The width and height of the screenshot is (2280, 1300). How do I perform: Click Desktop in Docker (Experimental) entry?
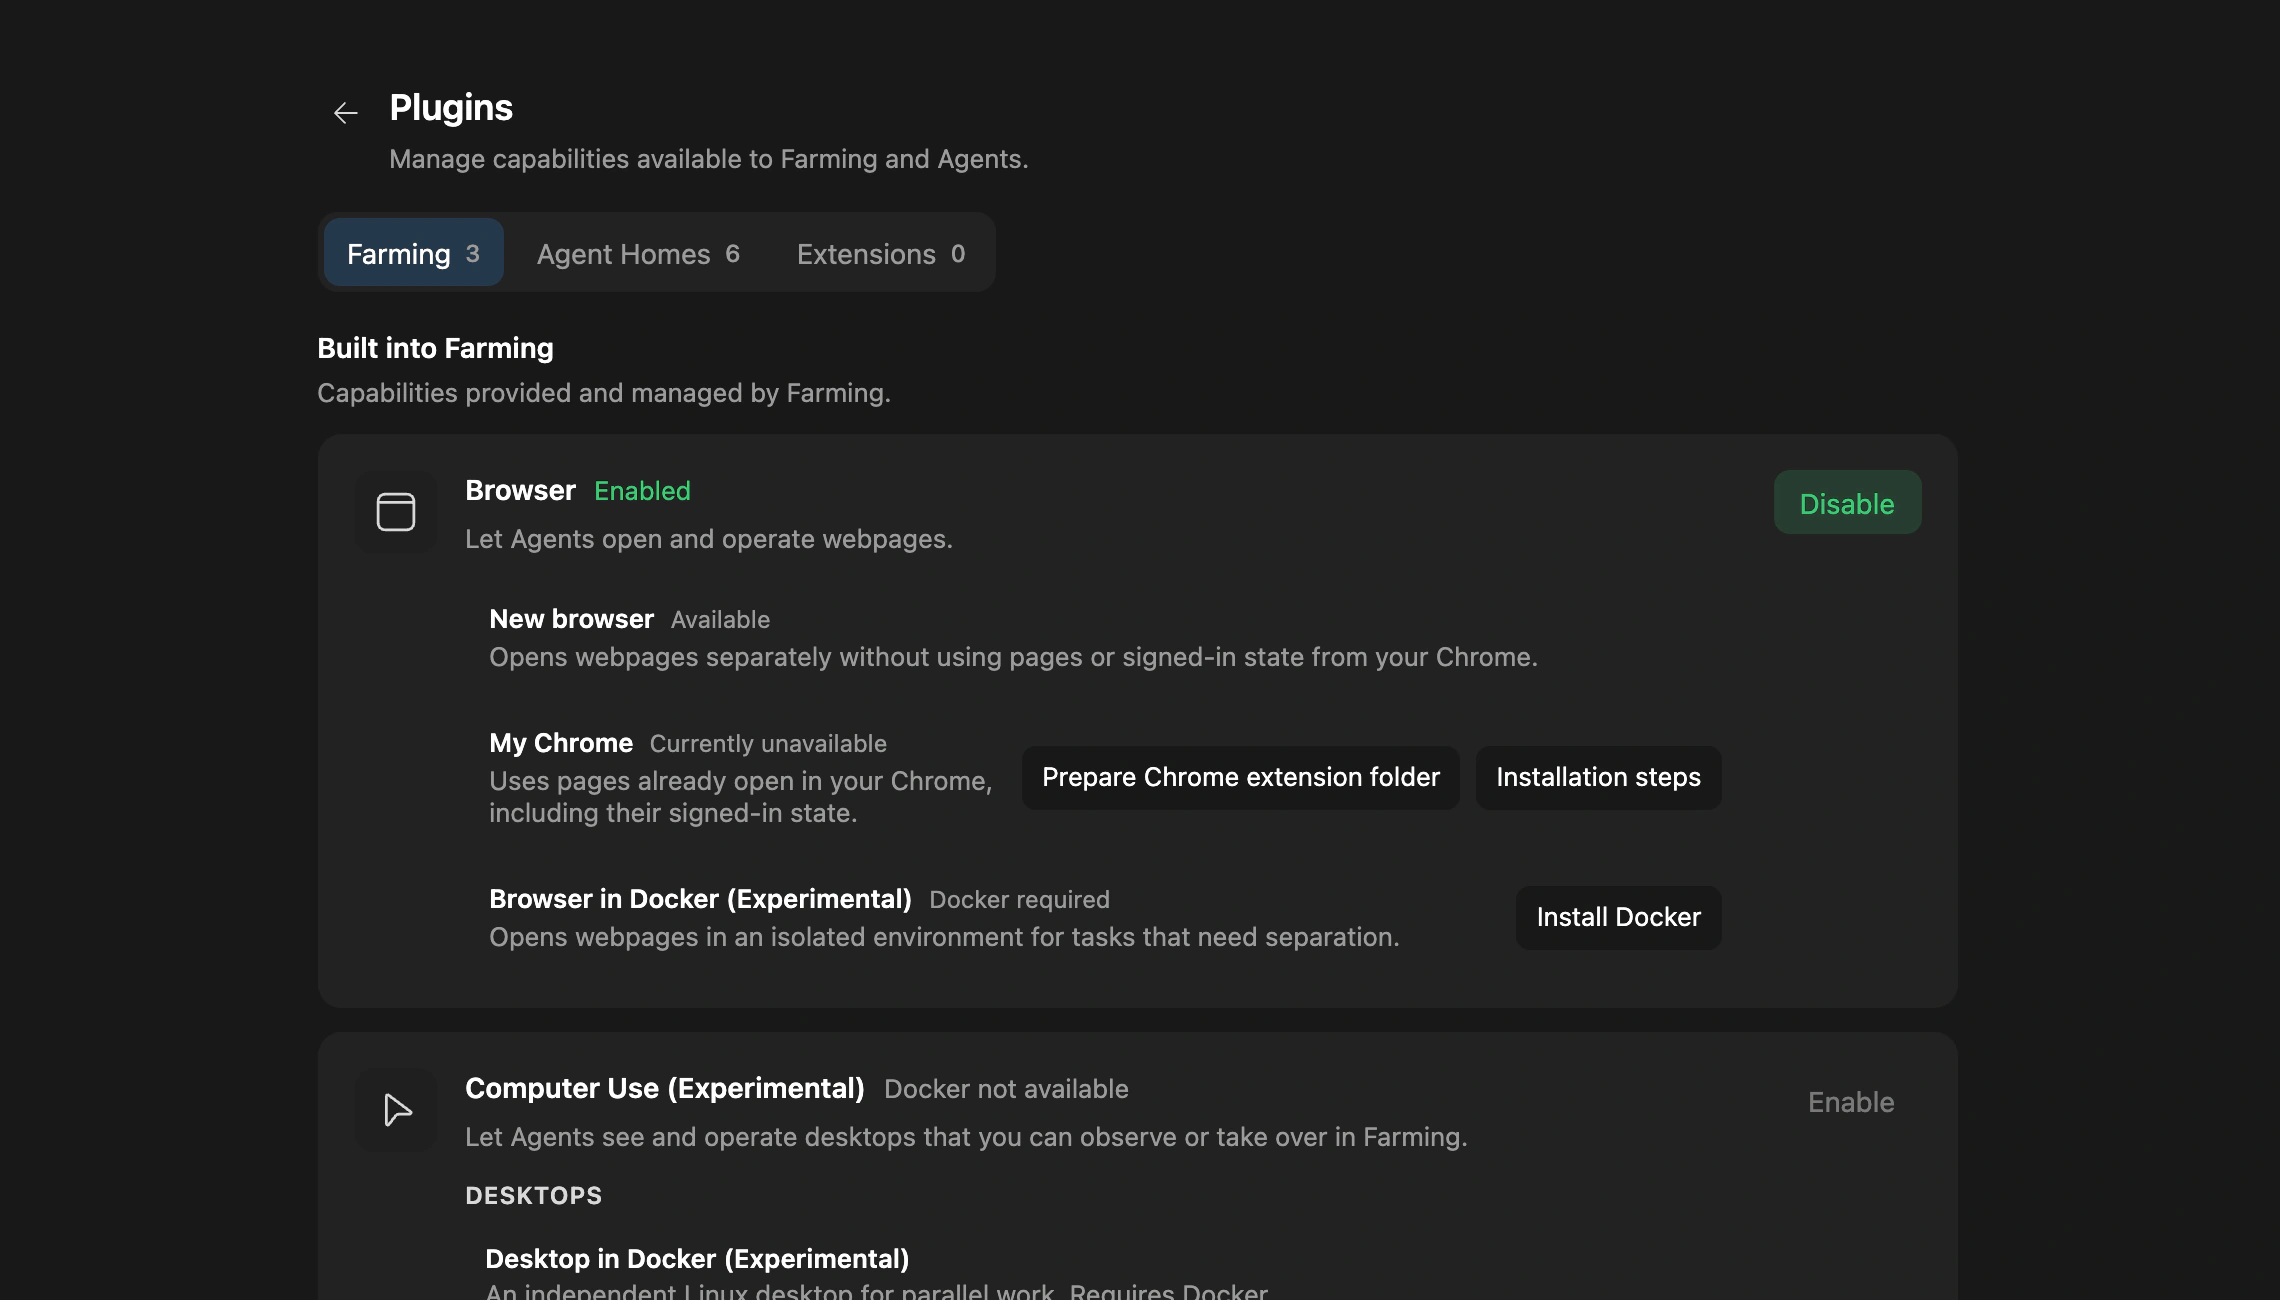coord(697,1259)
